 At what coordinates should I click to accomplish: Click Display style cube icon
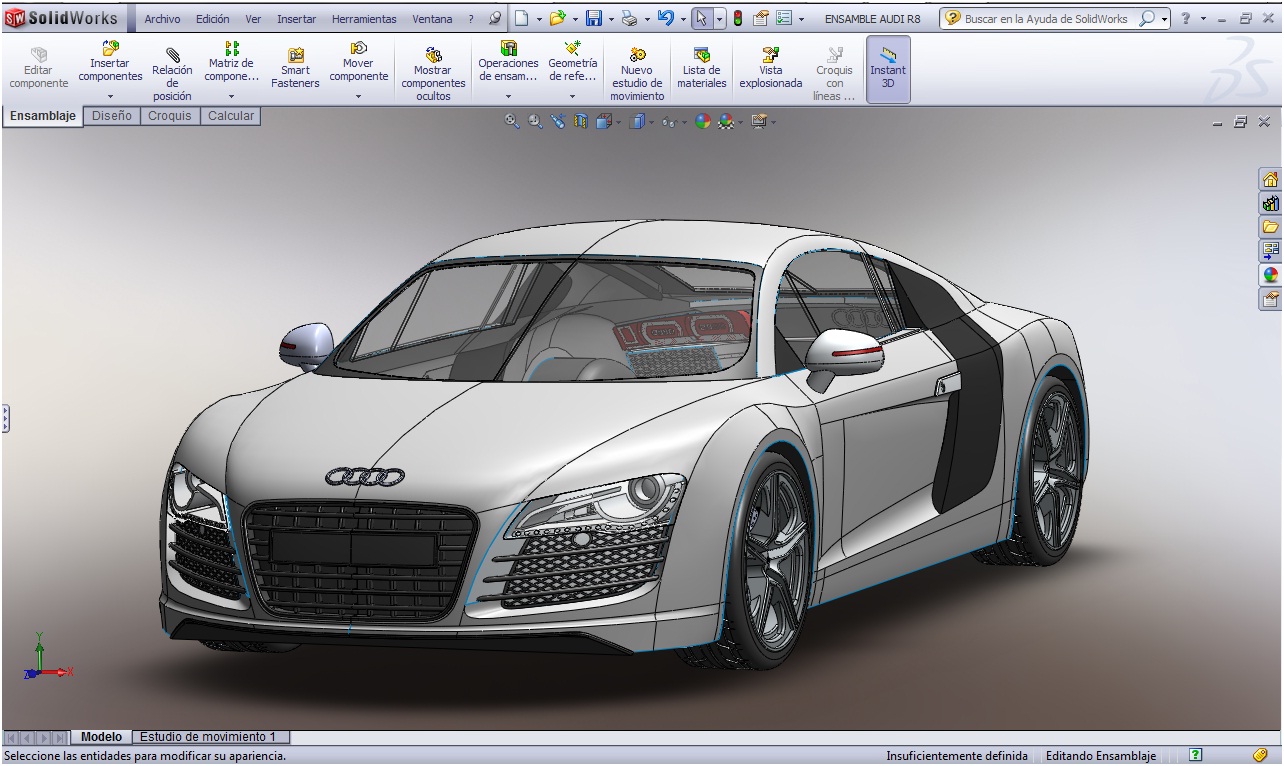[x=636, y=121]
